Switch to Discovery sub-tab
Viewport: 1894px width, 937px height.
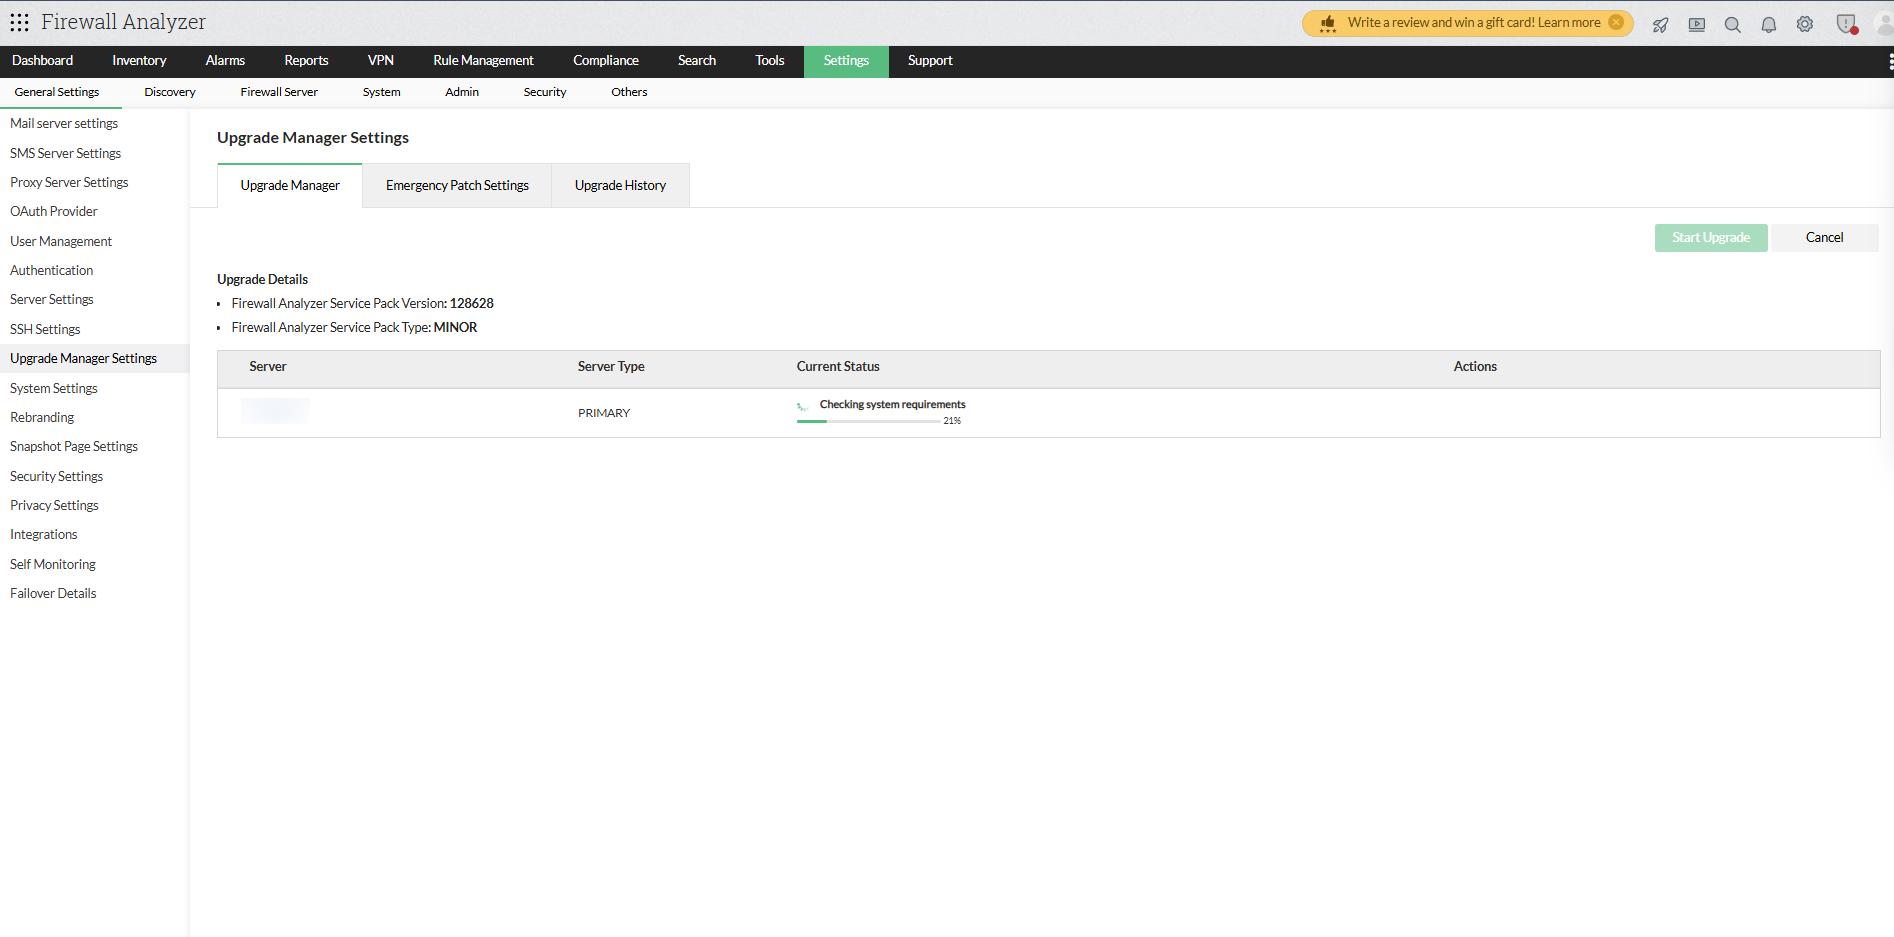coord(170,92)
